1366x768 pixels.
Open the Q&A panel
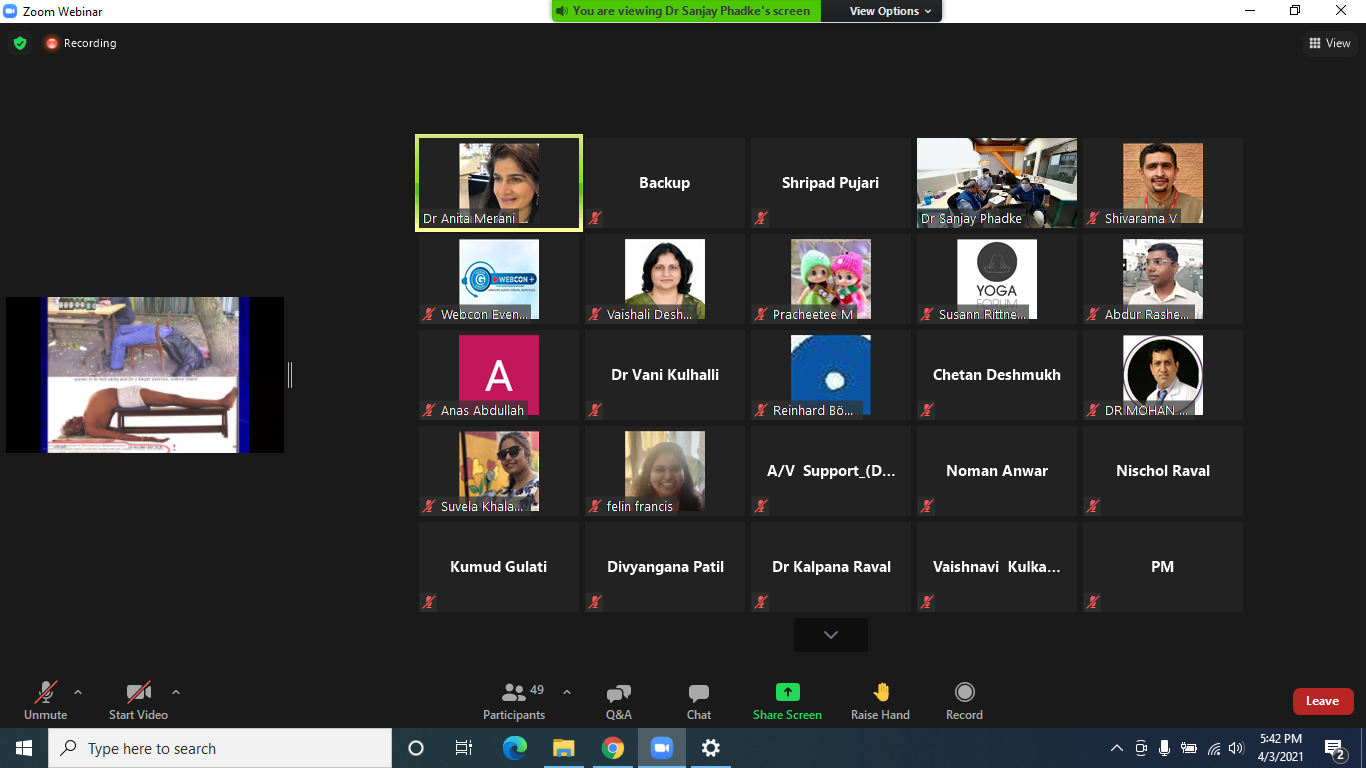pos(618,701)
